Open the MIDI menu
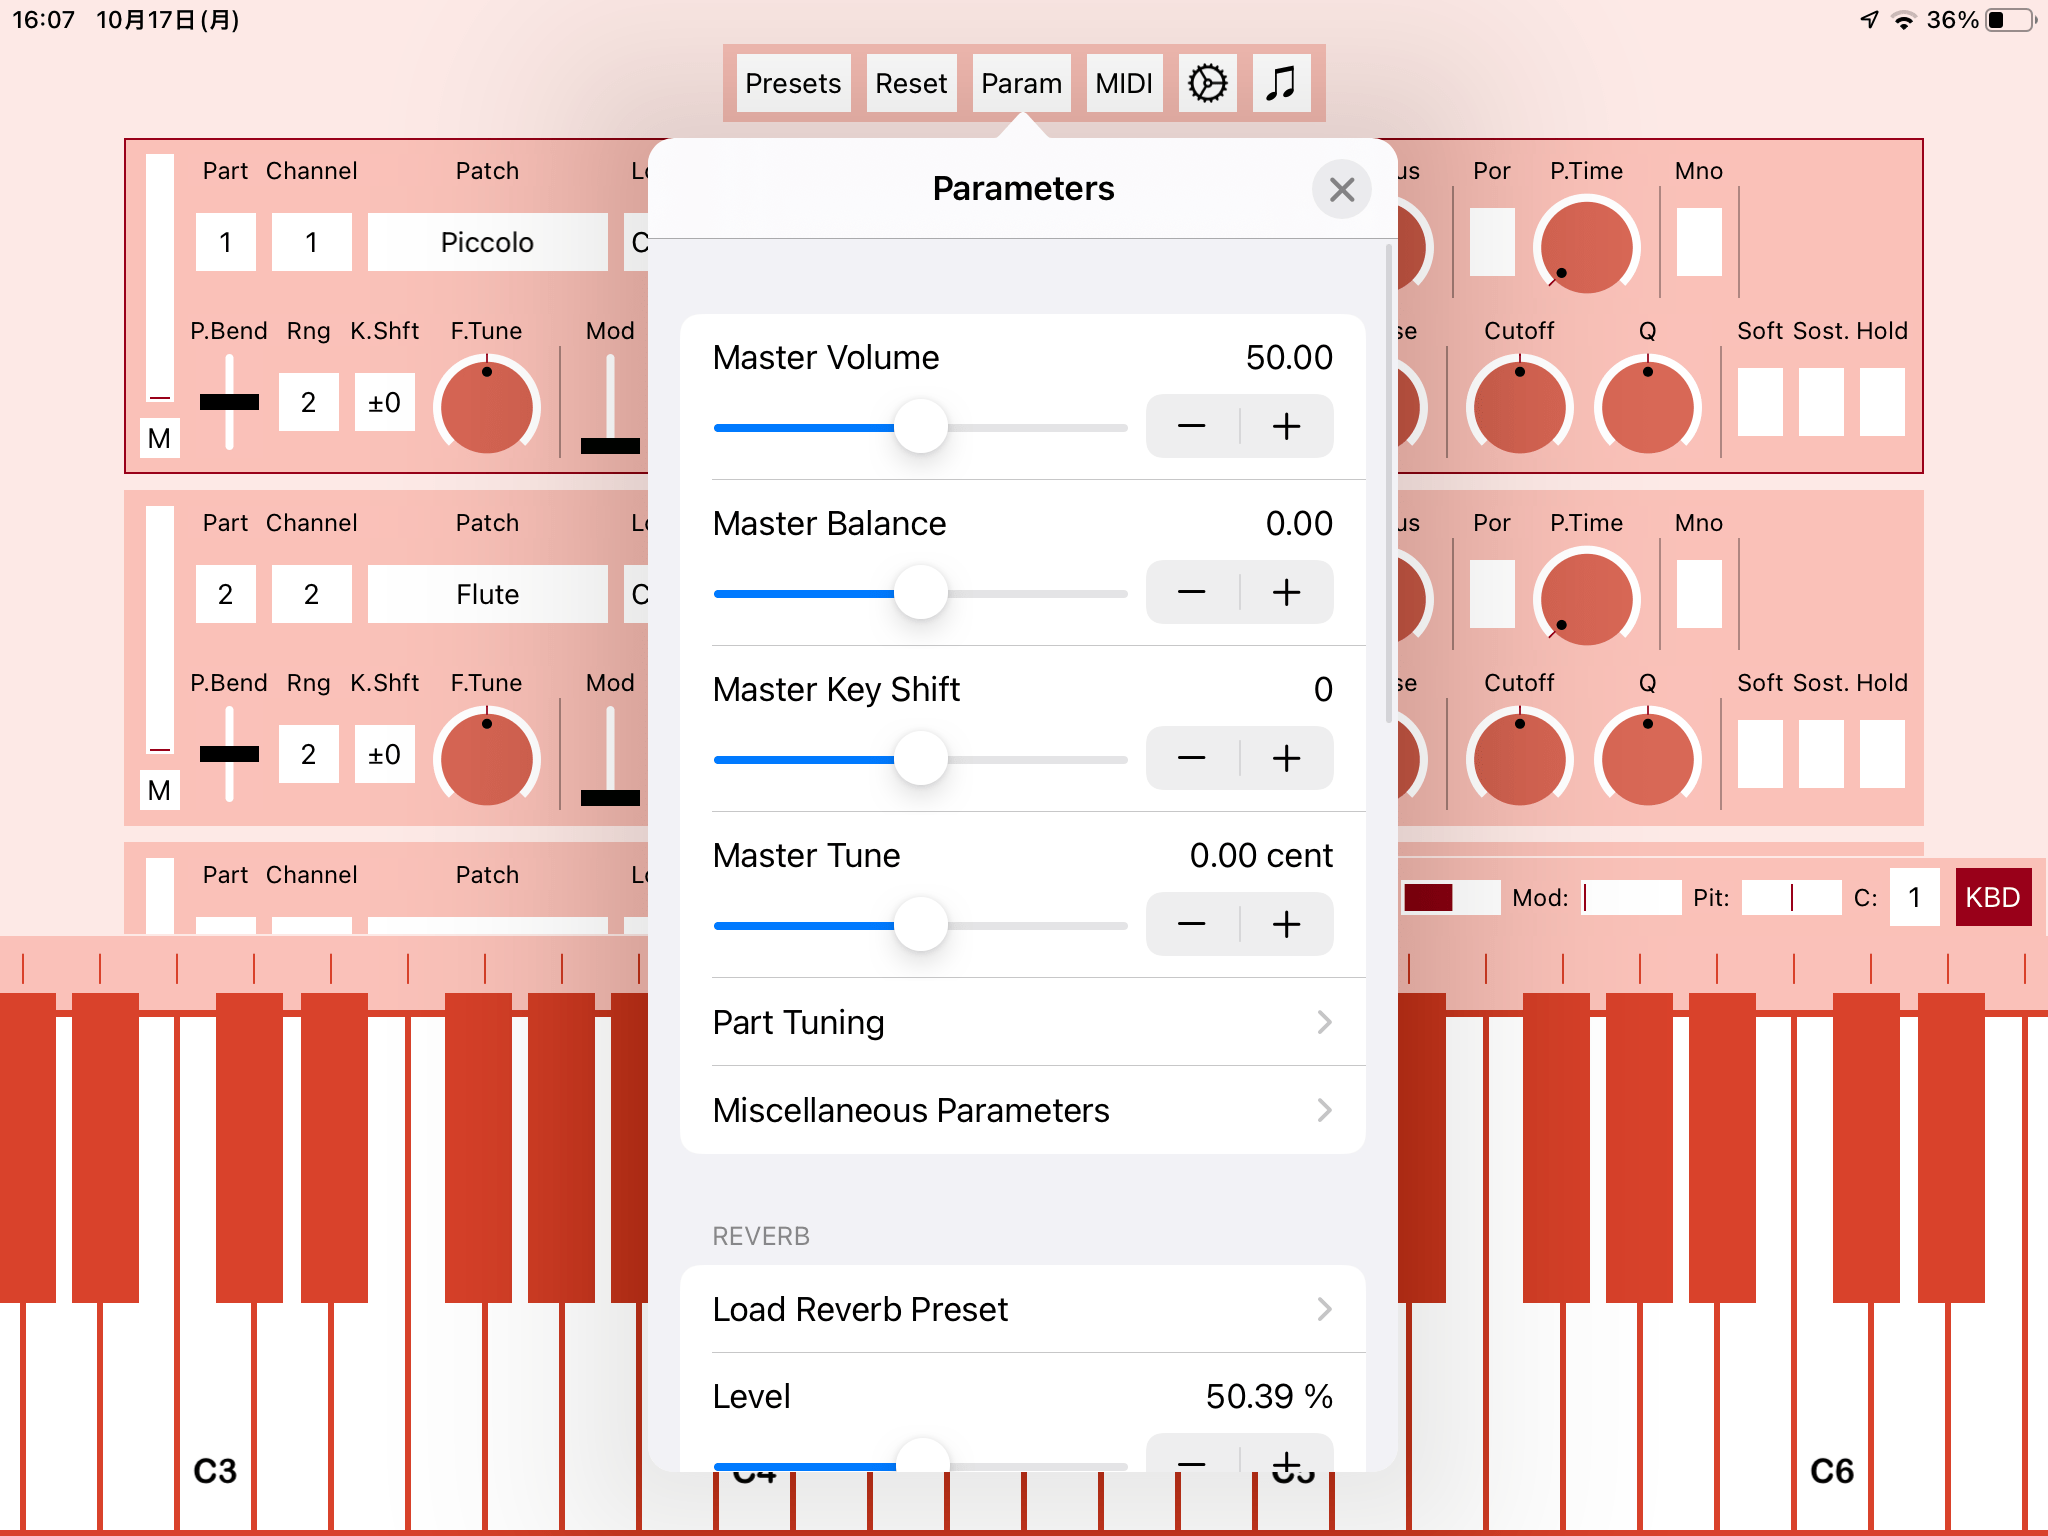This screenshot has height=1536, width=2048. (x=1124, y=83)
